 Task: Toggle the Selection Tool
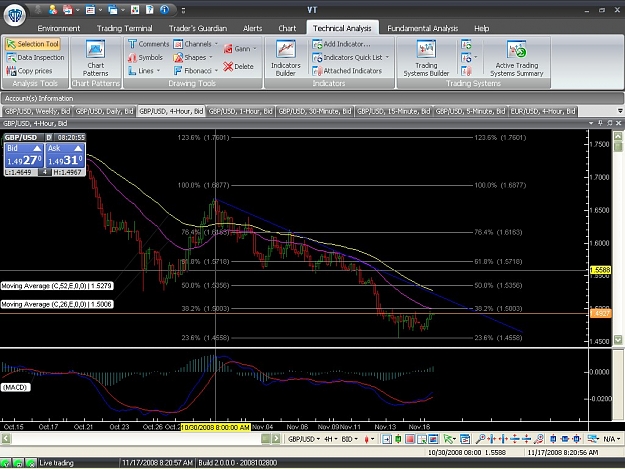[x=33, y=44]
